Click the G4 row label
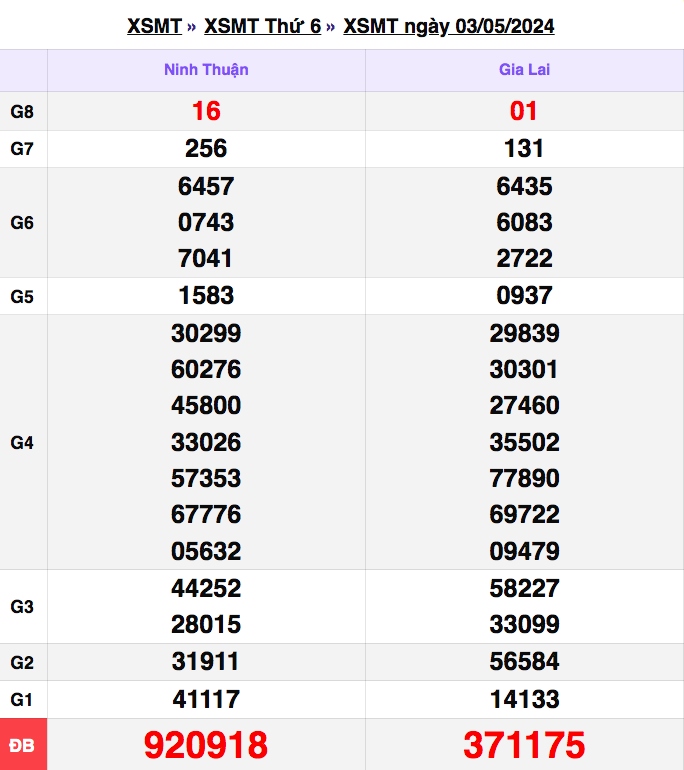This screenshot has width=684, height=770. coord(22,443)
